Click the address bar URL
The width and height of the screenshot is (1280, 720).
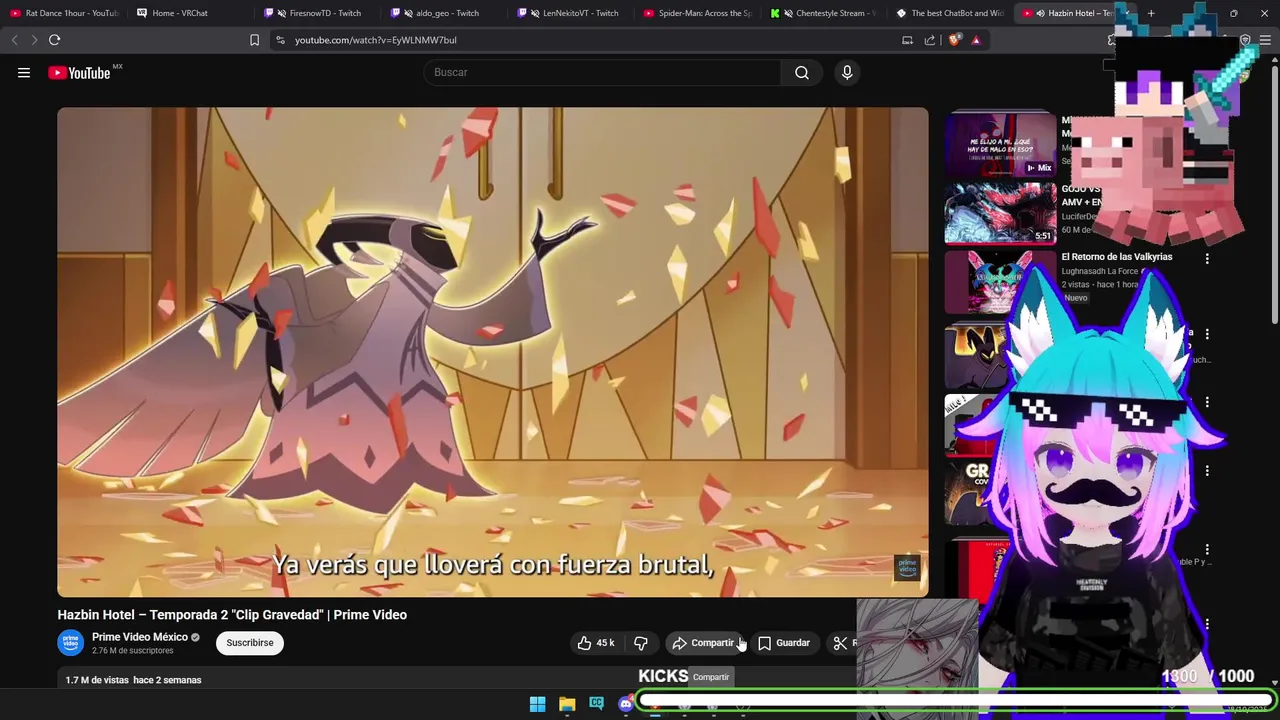pyautogui.click(x=375, y=40)
